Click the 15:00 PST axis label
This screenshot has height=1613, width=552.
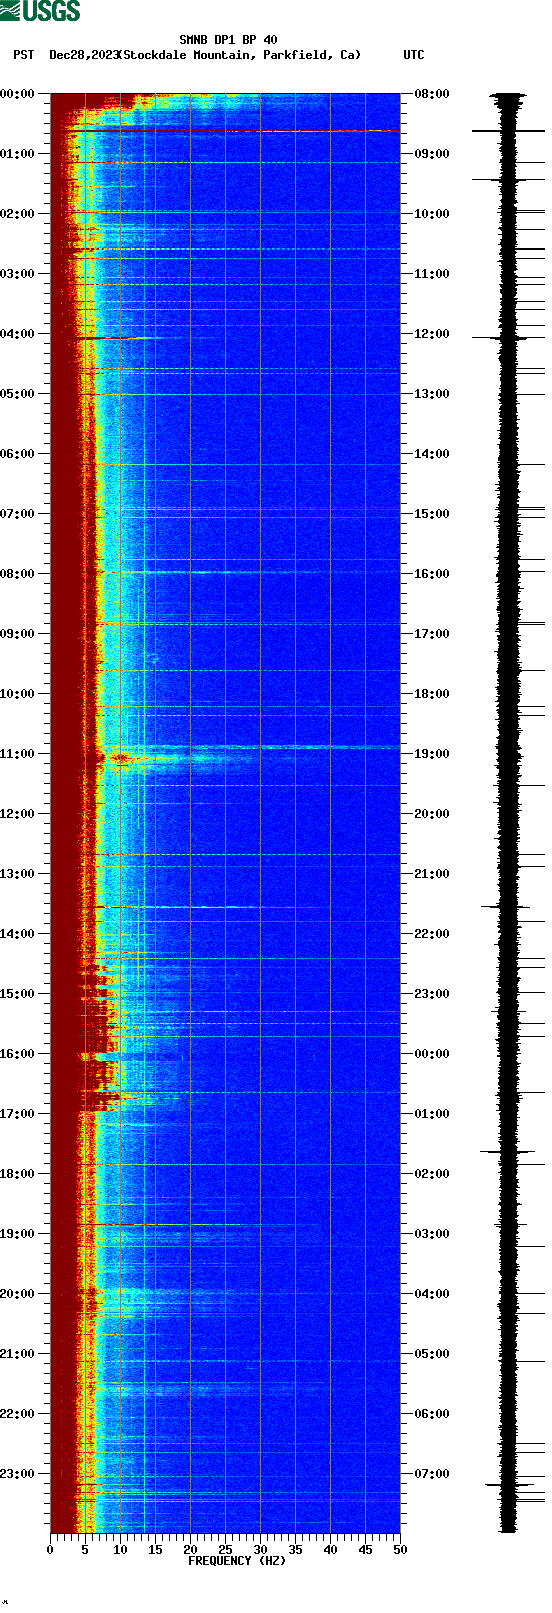pos(17,994)
